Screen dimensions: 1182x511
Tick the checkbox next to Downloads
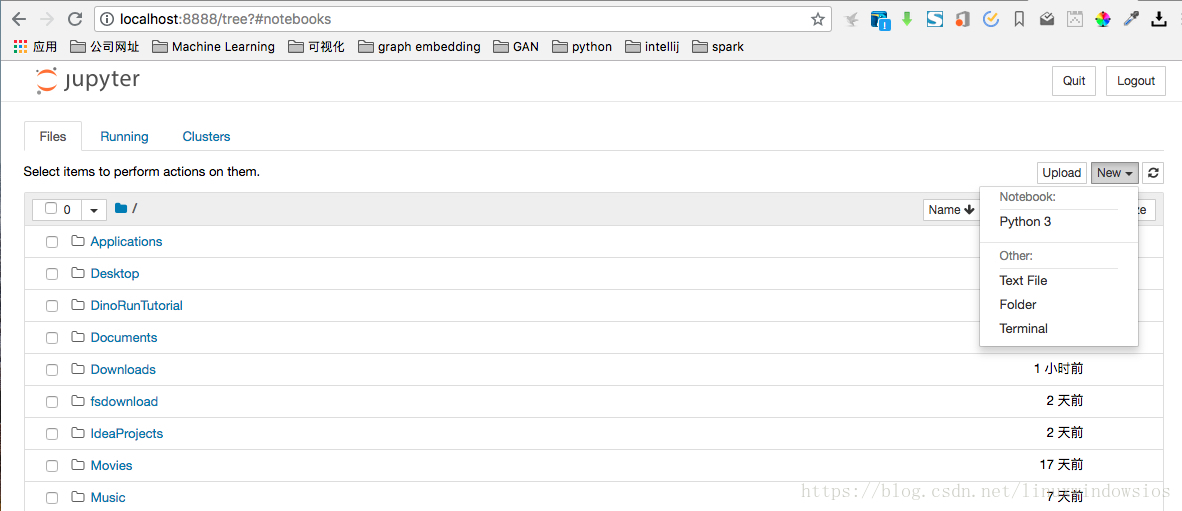[52, 370]
